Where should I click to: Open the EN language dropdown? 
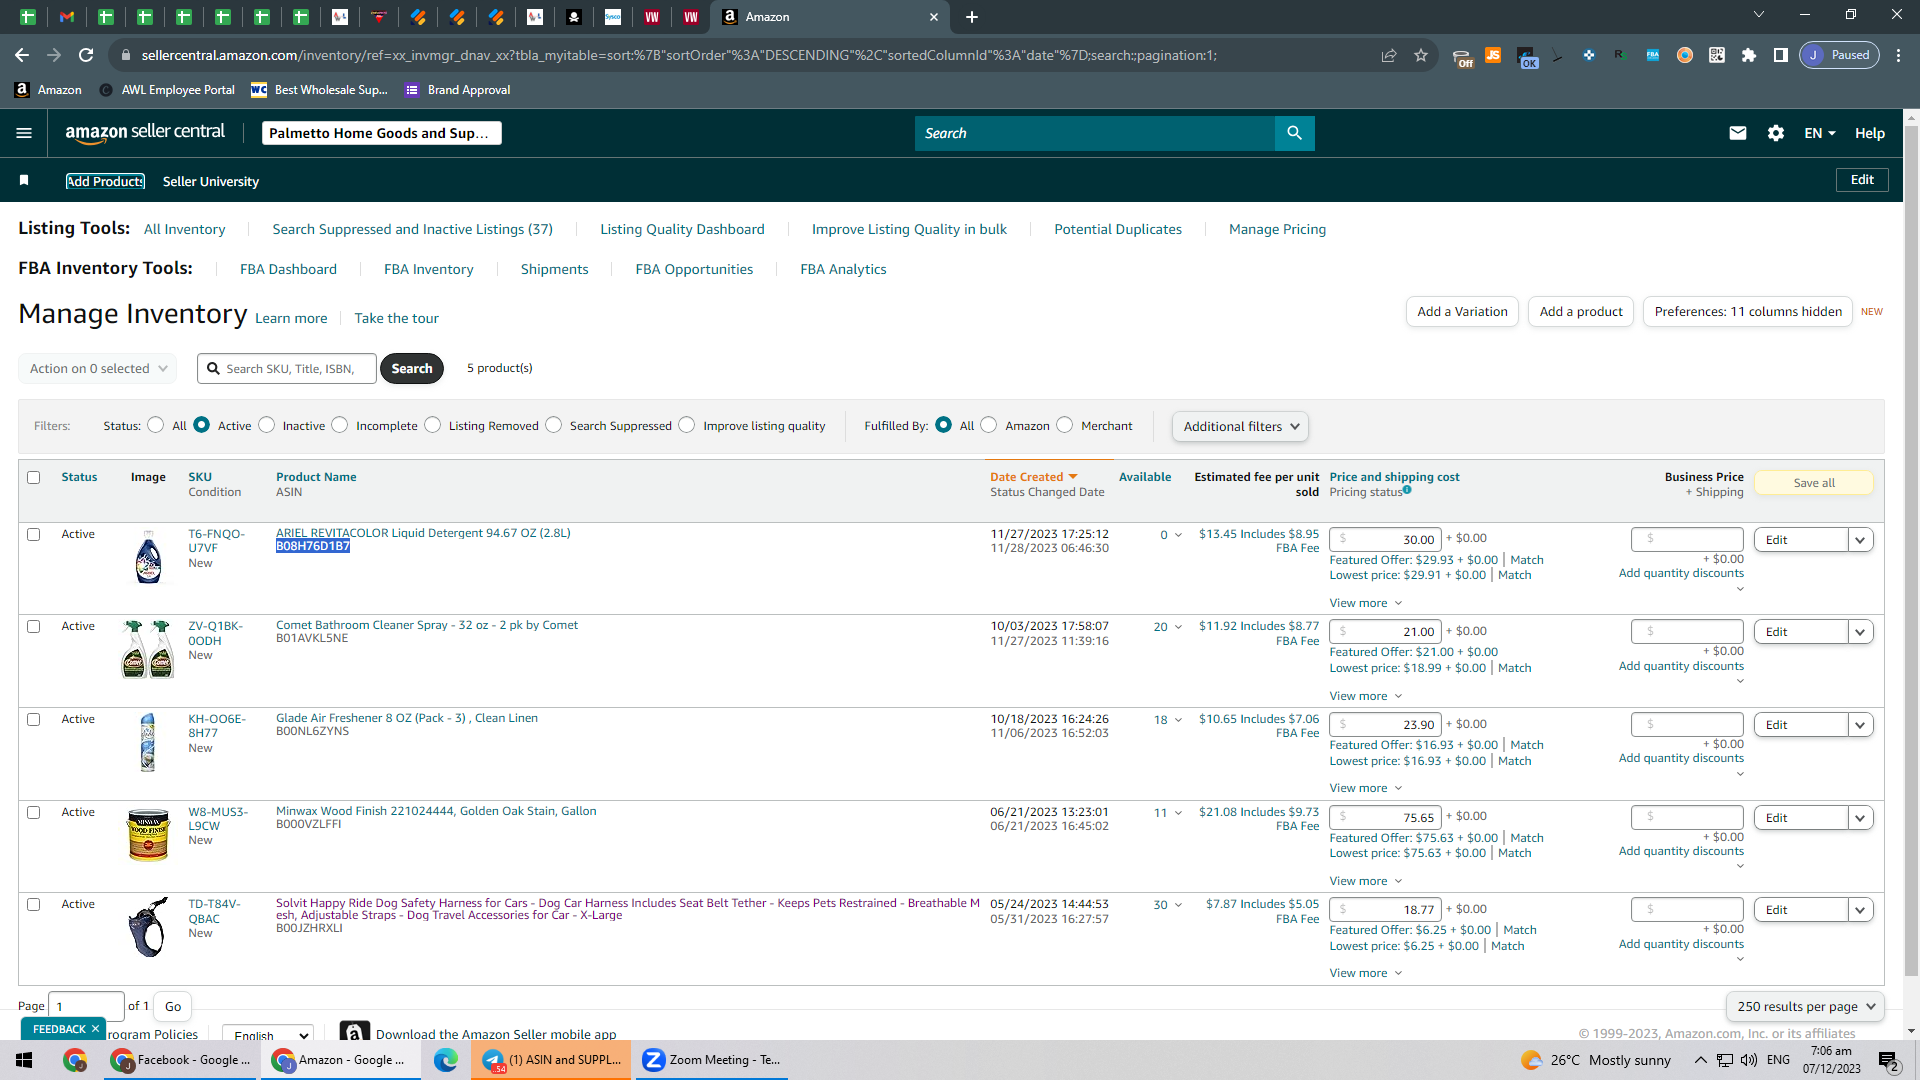coord(1820,133)
